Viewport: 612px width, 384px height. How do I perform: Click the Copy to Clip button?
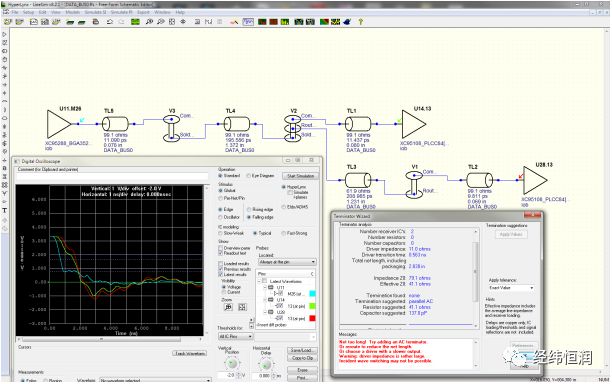(x=302, y=358)
